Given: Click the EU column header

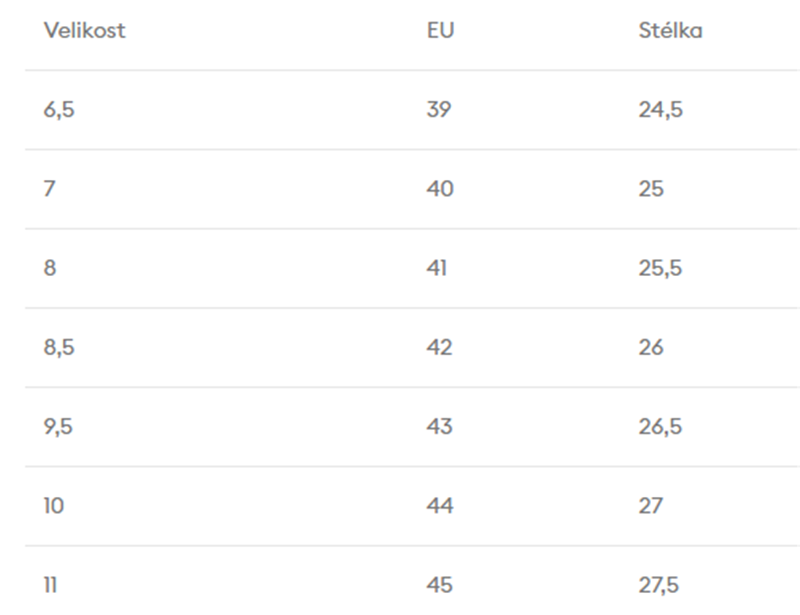Looking at the screenshot, I should (440, 31).
